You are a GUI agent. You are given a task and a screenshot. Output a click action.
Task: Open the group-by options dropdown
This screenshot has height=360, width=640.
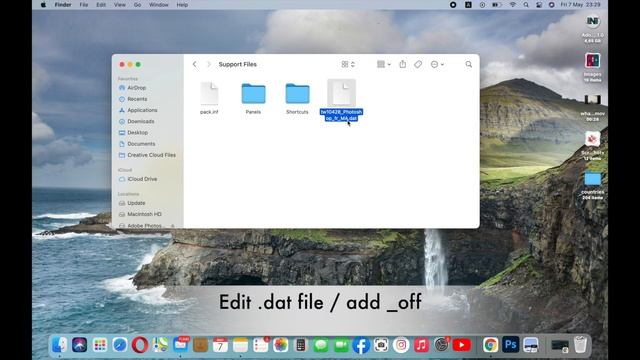coord(384,64)
